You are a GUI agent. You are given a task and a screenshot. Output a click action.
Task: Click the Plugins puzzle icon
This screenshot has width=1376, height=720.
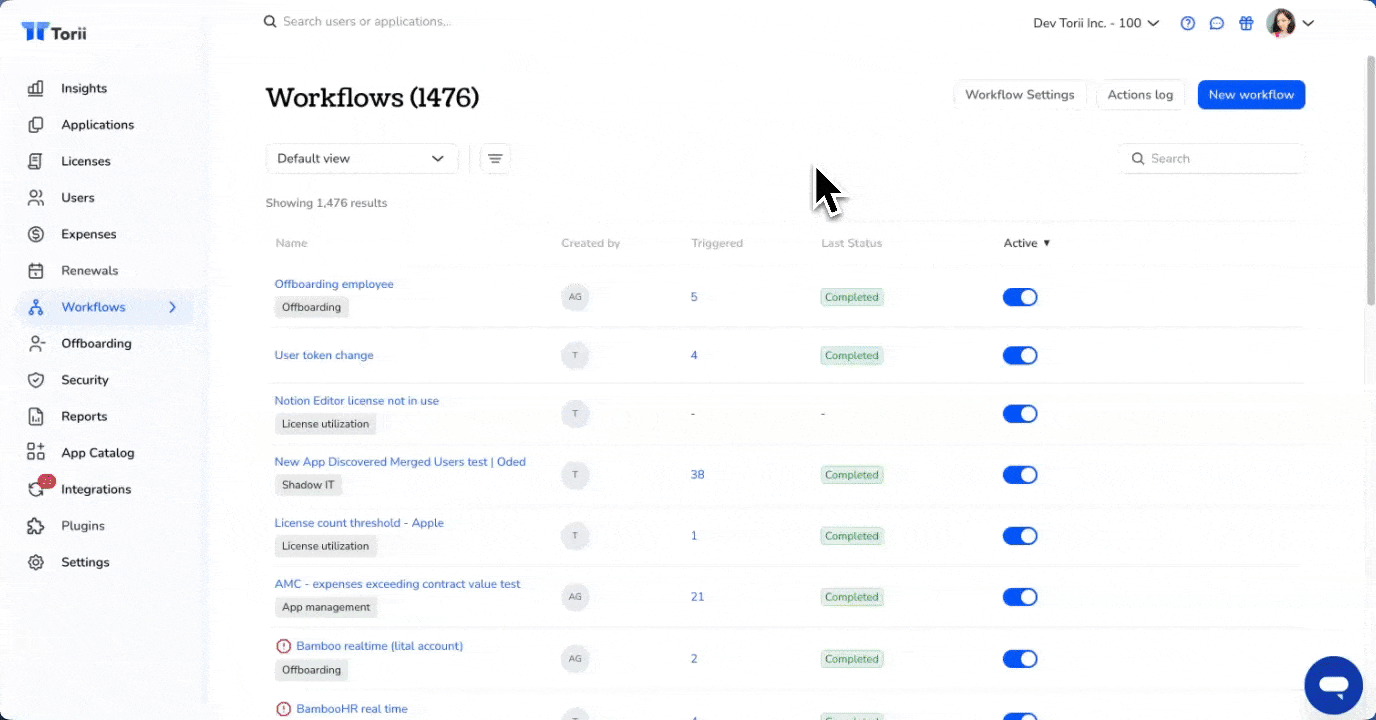click(36, 526)
